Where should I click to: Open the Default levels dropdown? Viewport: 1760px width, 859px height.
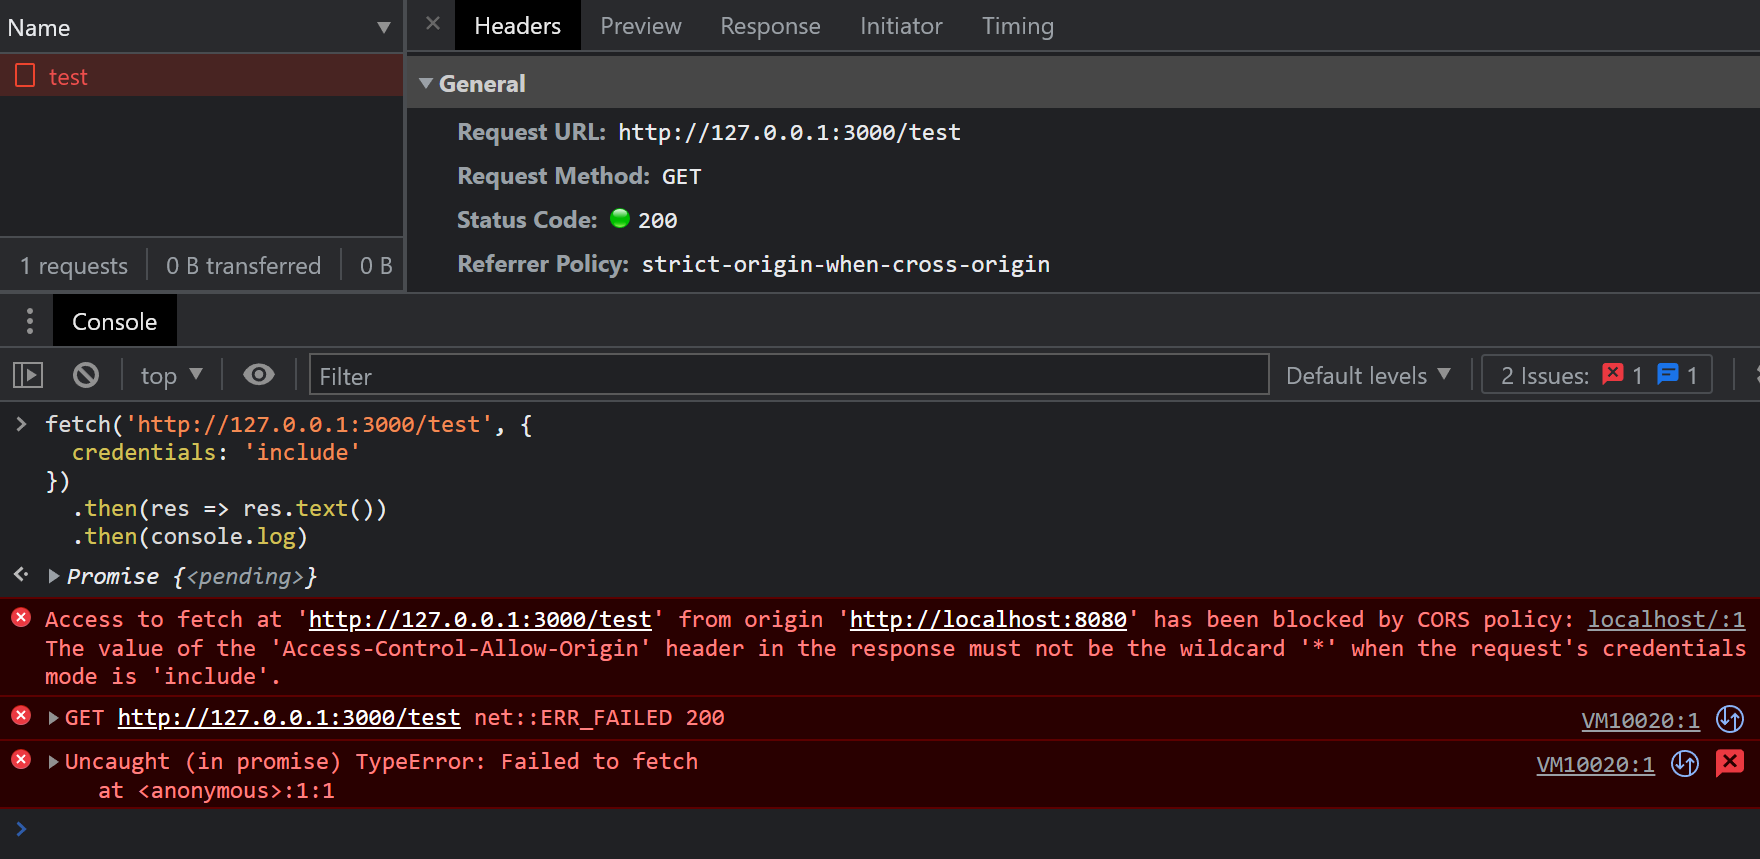pos(1367,376)
